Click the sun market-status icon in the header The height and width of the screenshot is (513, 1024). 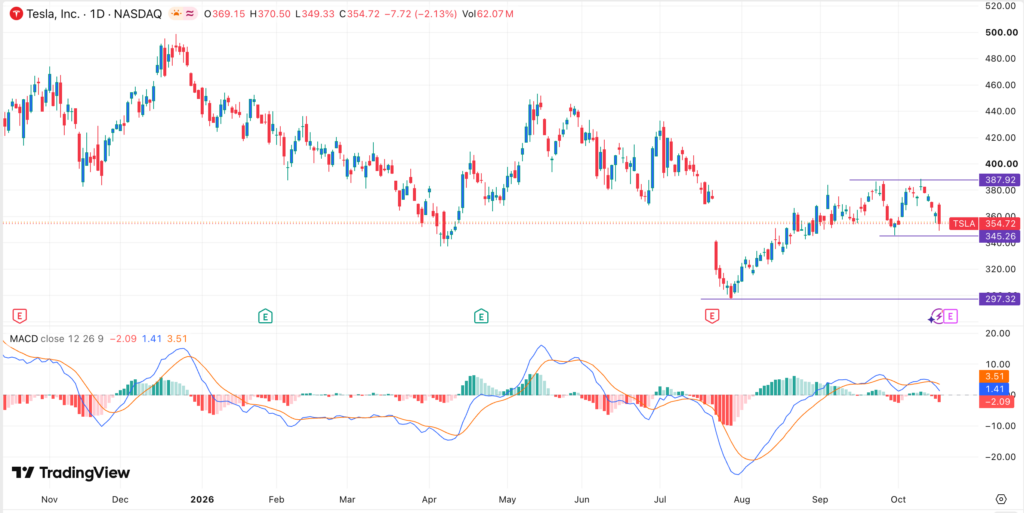(x=176, y=14)
